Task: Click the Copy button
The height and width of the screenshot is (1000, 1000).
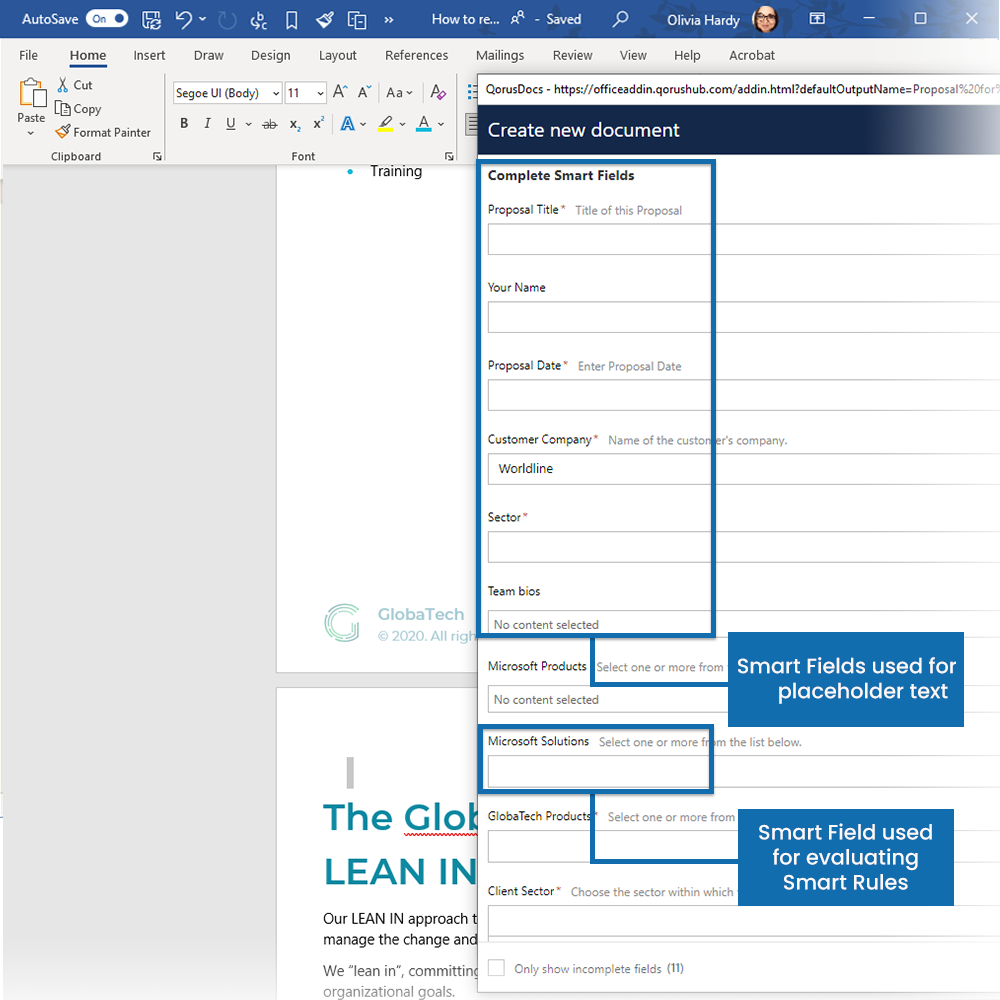Action: tap(78, 109)
